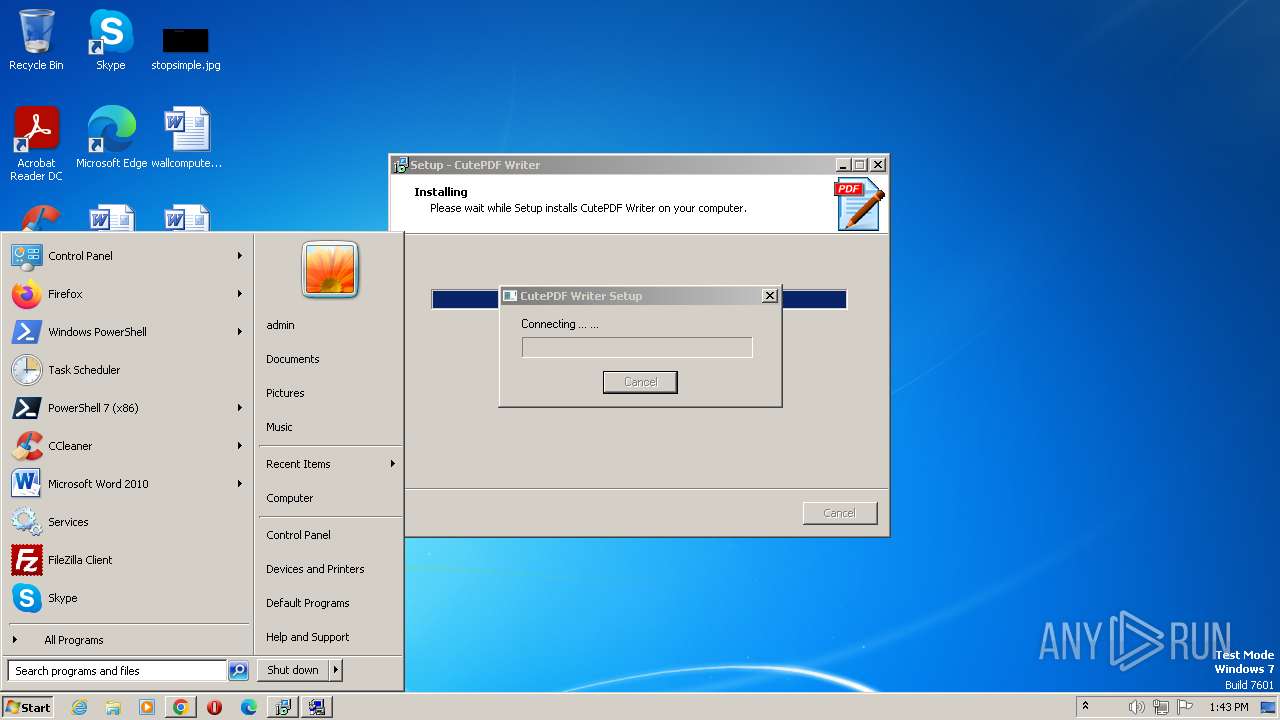This screenshot has height=720, width=1280.
Task: Switch to the Setup installer taskbar button
Action: coord(283,707)
